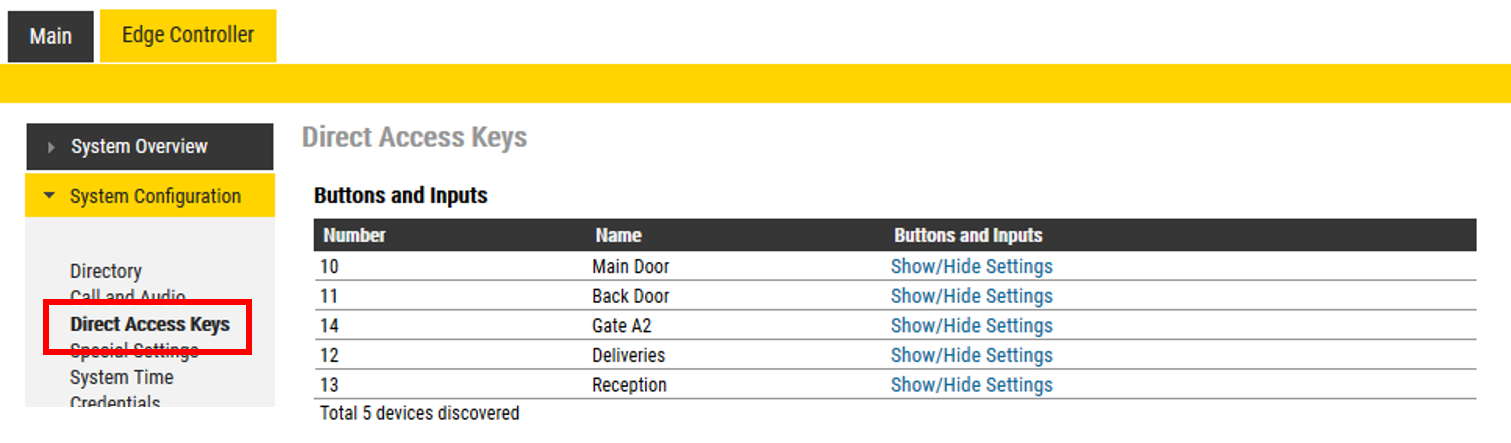Click the Number column header
Image resolution: width=1511 pixels, height=443 pixels.
pos(354,236)
